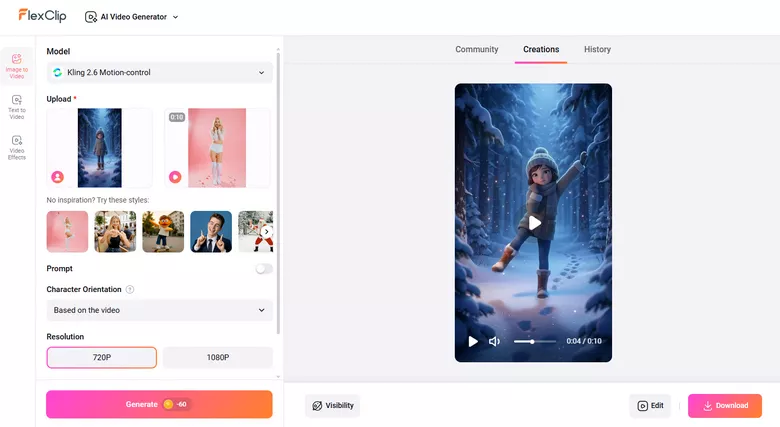The height and width of the screenshot is (427, 780).
Task: Expand the AI Video Generator menu
Action: 131,17
